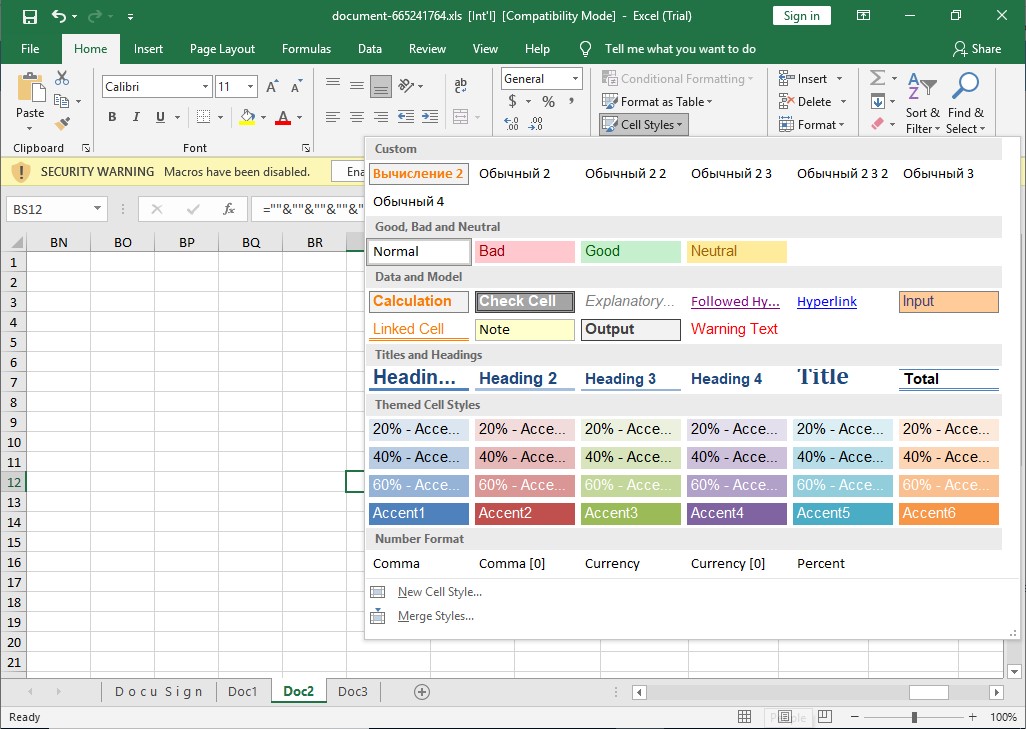Click the Insert Function fx icon

click(229, 209)
